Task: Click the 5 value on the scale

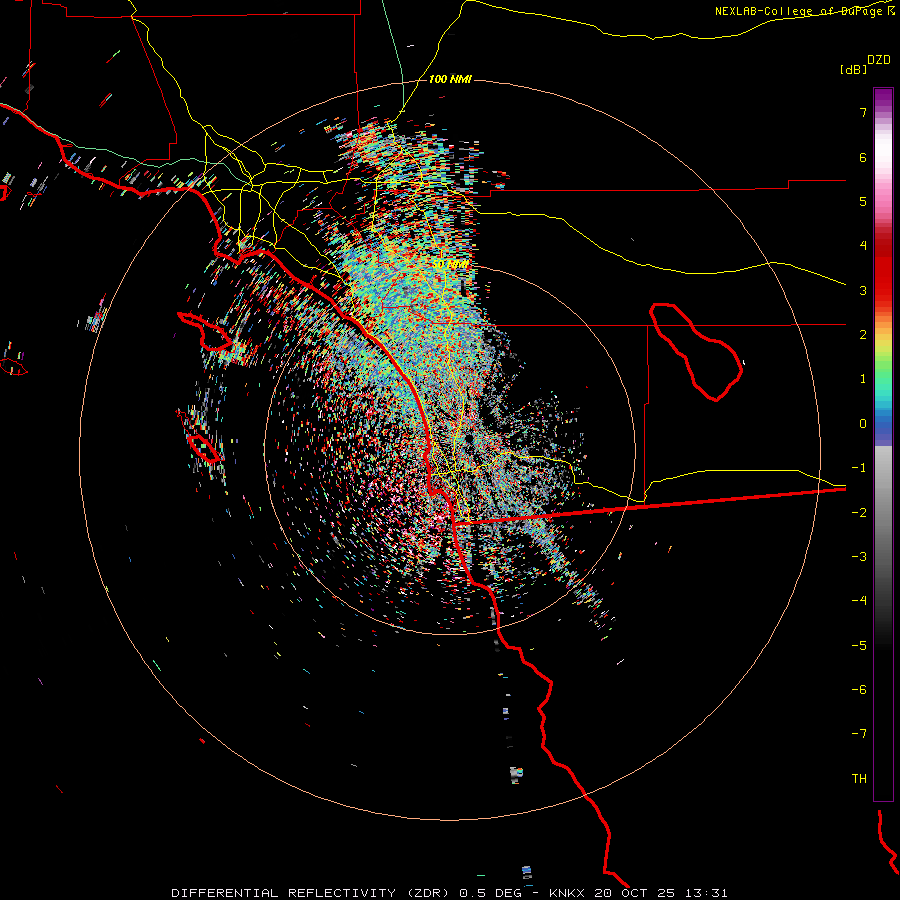Action: (x=863, y=201)
